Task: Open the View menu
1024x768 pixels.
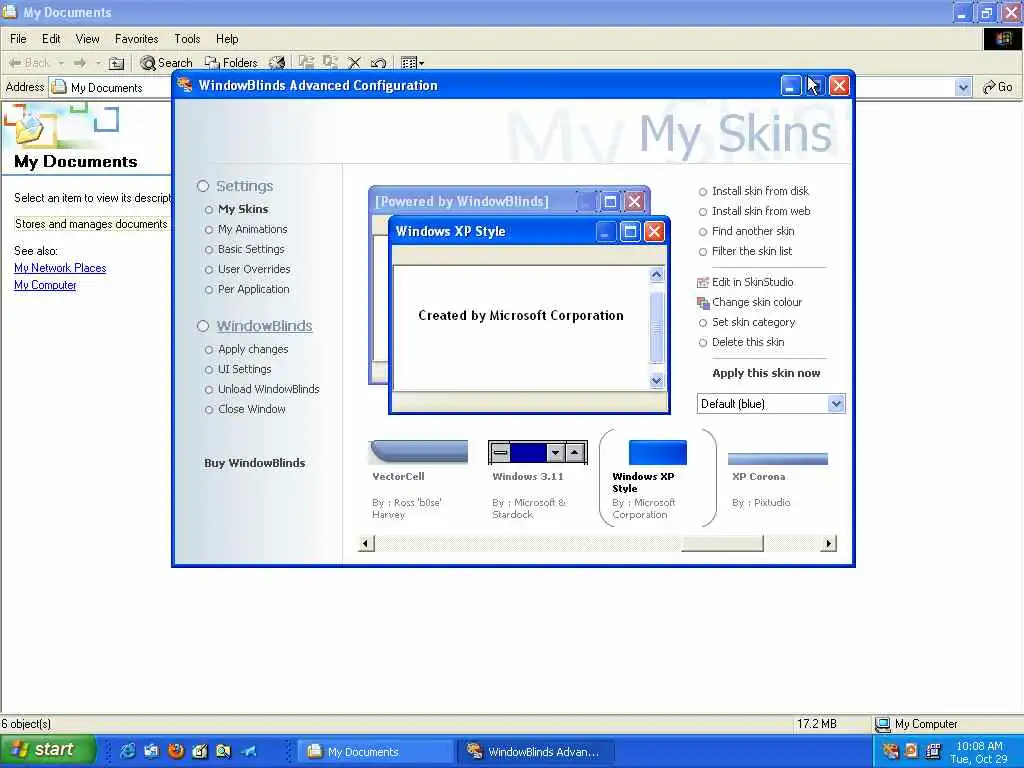Action: pos(88,39)
